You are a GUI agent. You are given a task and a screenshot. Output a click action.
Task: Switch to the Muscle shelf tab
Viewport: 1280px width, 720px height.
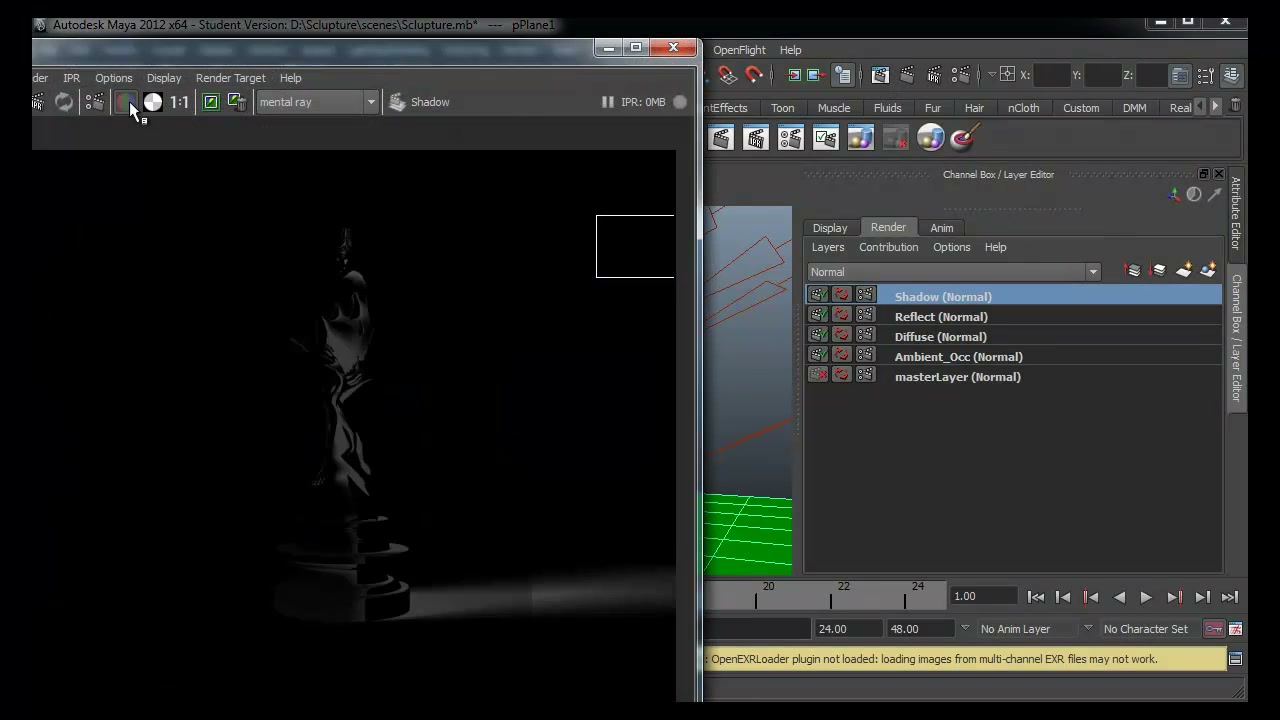tap(834, 108)
